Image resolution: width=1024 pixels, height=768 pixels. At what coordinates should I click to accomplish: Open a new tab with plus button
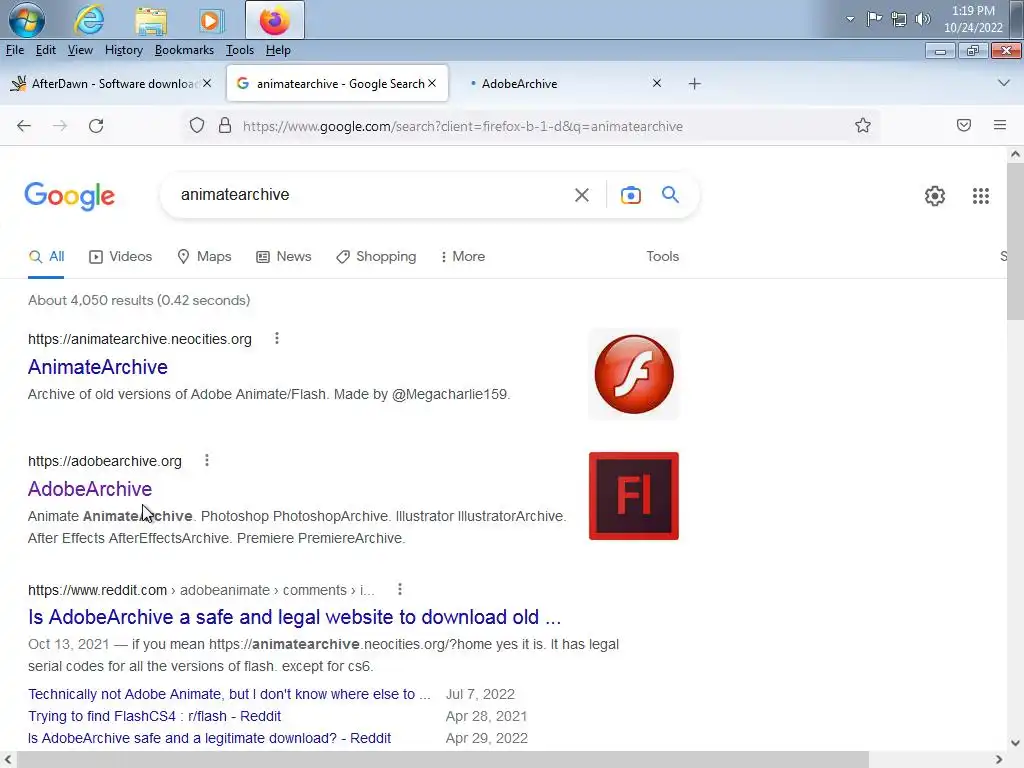695,84
